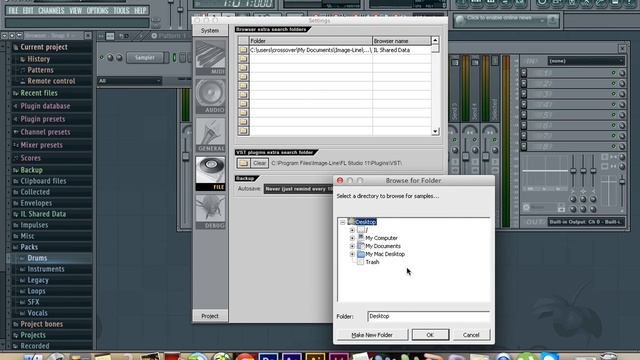Open the CHANNELS menu
This screenshot has height=360, width=640.
coord(51,11)
